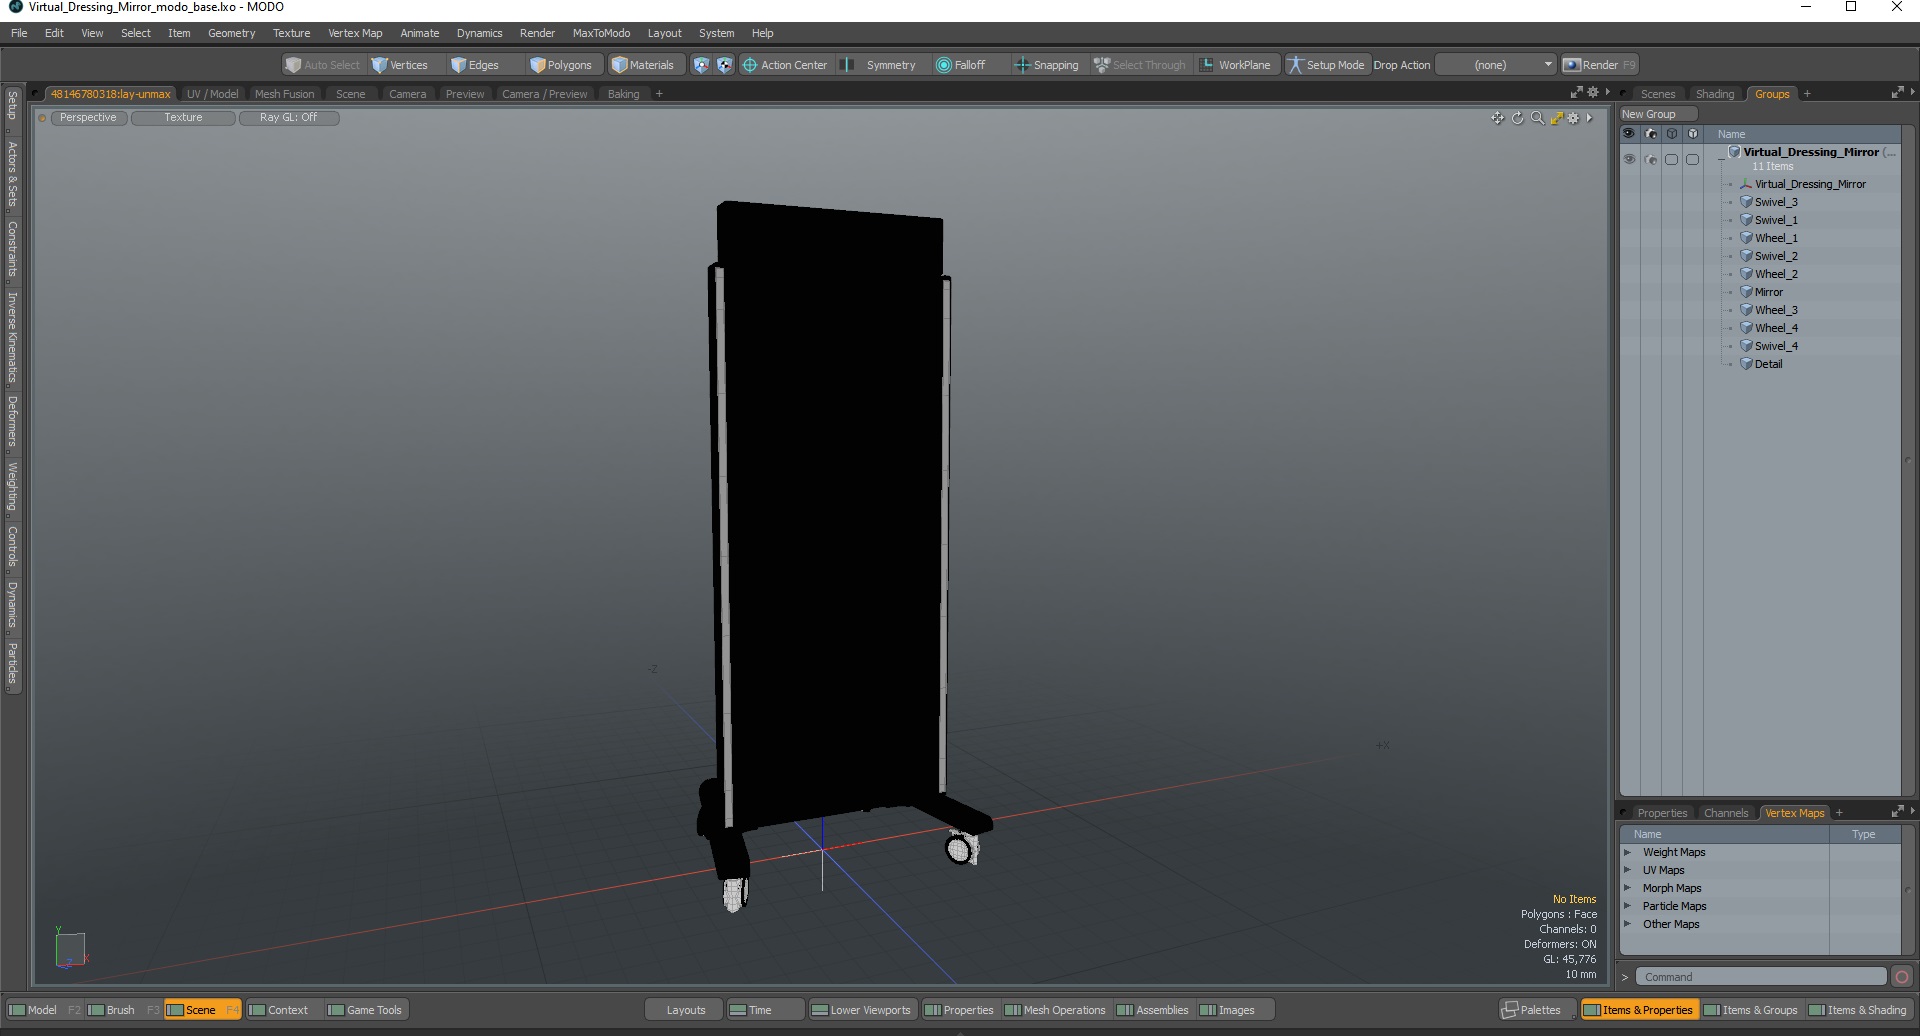
Task: Enable Setup Mode
Action: point(1326,65)
